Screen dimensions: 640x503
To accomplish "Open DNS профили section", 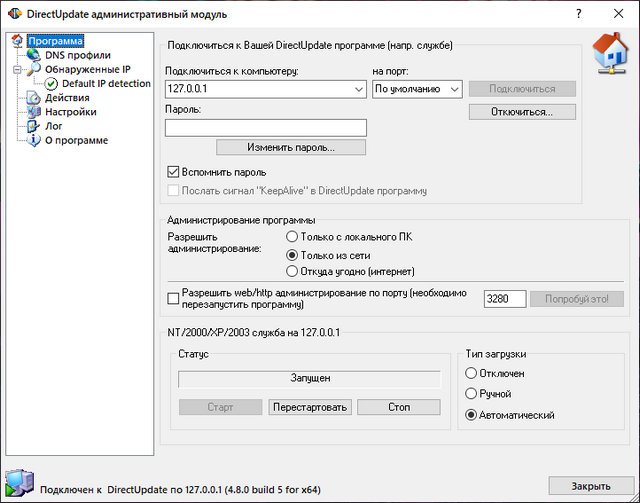I will click(78, 55).
